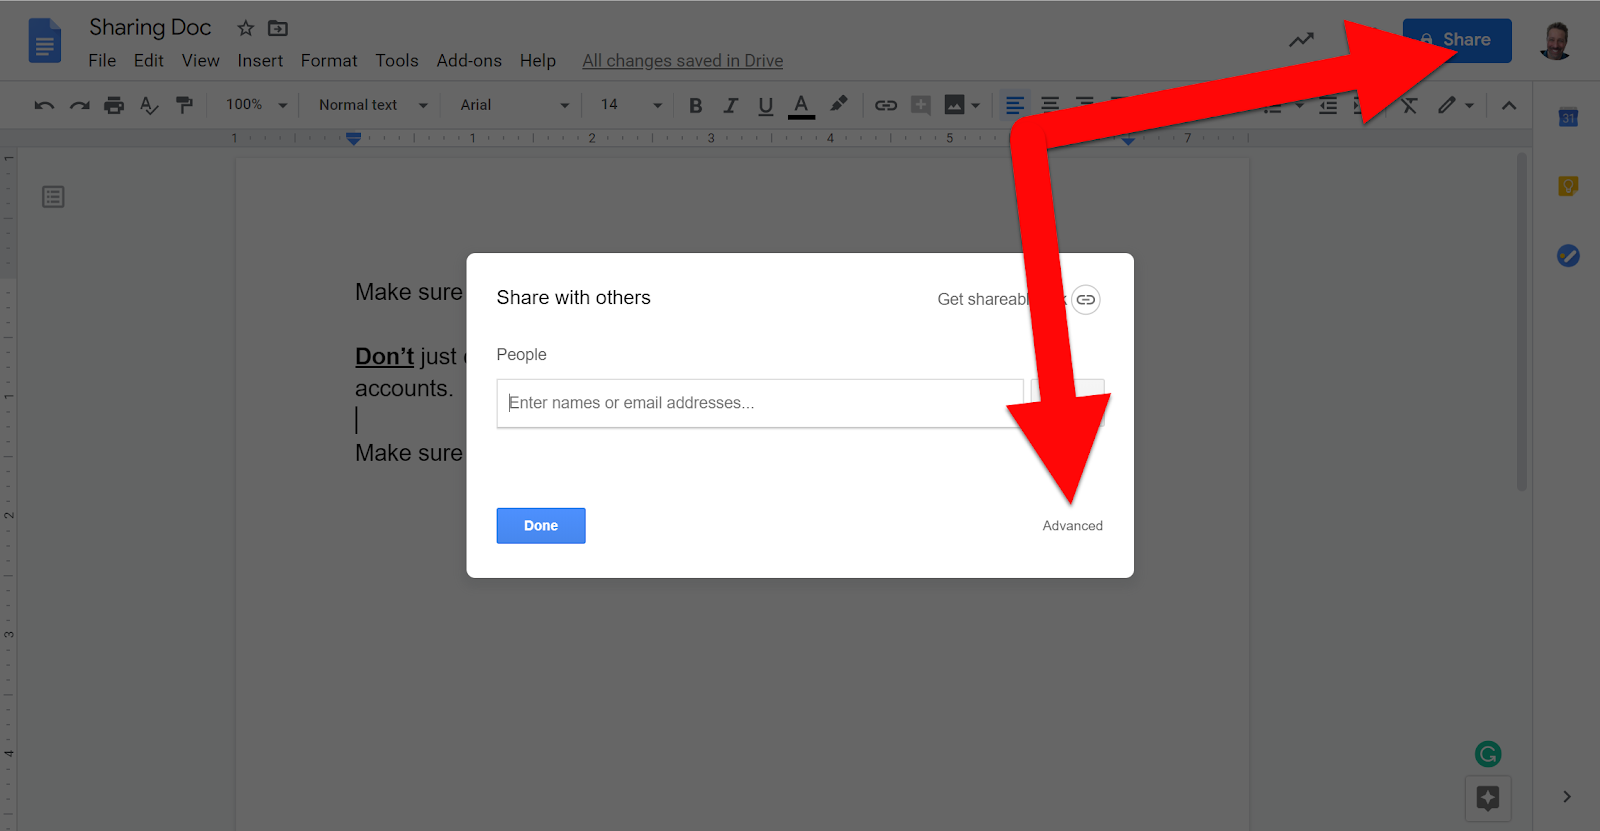Open the text color picker
1600x831 pixels.
pyautogui.click(x=801, y=105)
